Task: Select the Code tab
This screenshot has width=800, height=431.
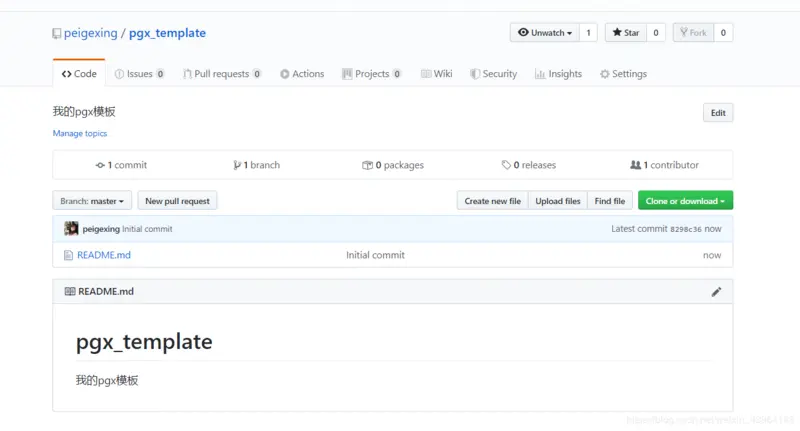Action: (x=79, y=73)
